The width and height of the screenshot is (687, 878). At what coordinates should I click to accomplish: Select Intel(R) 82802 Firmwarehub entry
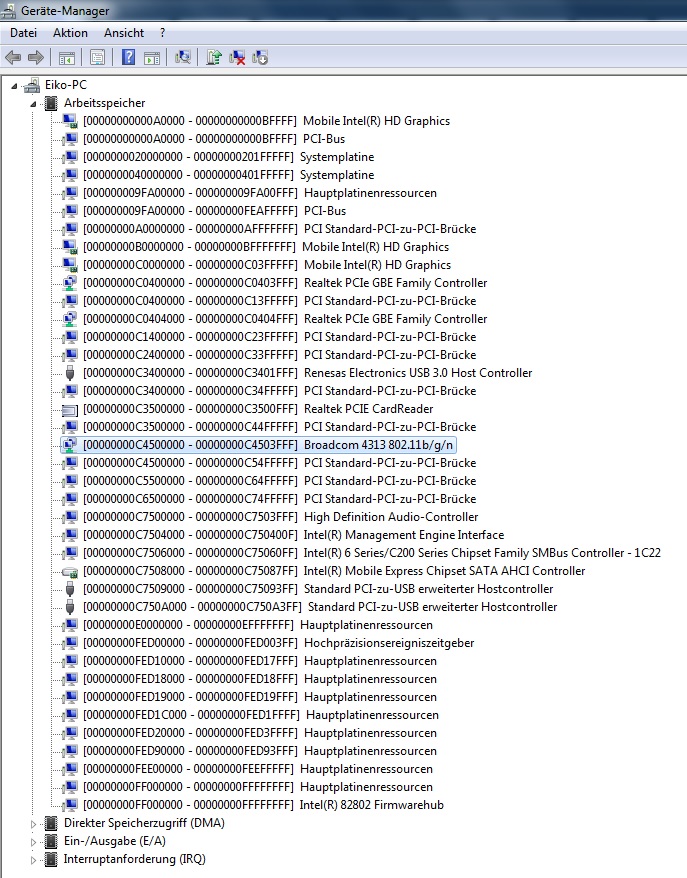coord(263,805)
